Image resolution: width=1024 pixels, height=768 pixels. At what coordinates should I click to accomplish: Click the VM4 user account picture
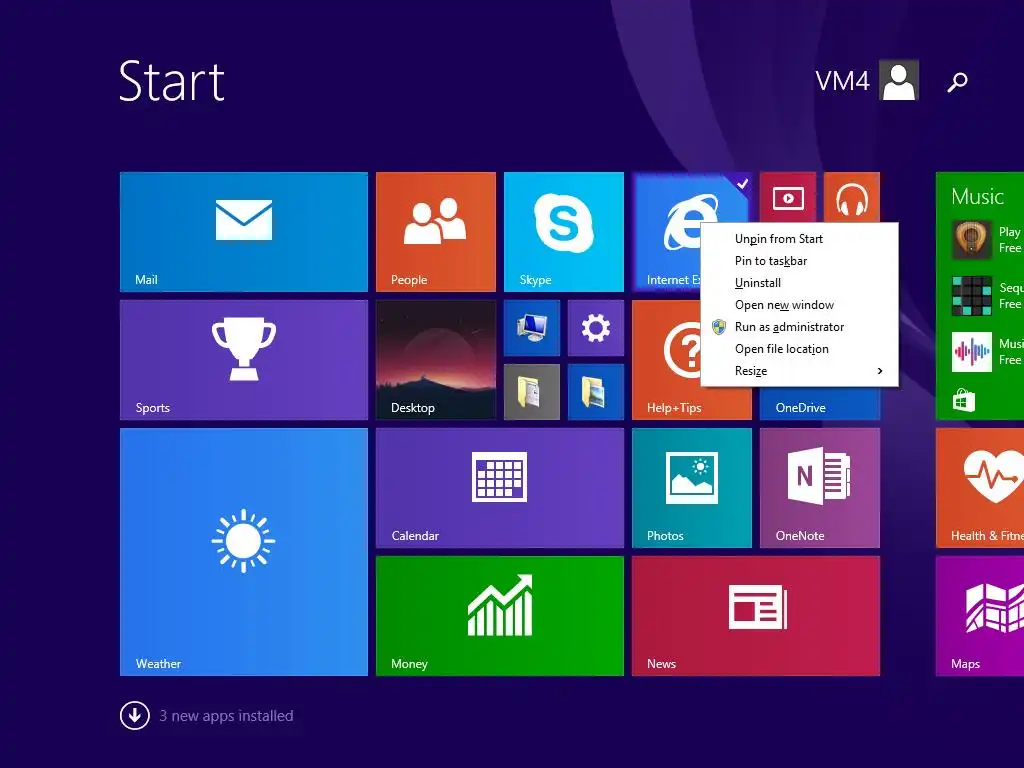[x=899, y=80]
